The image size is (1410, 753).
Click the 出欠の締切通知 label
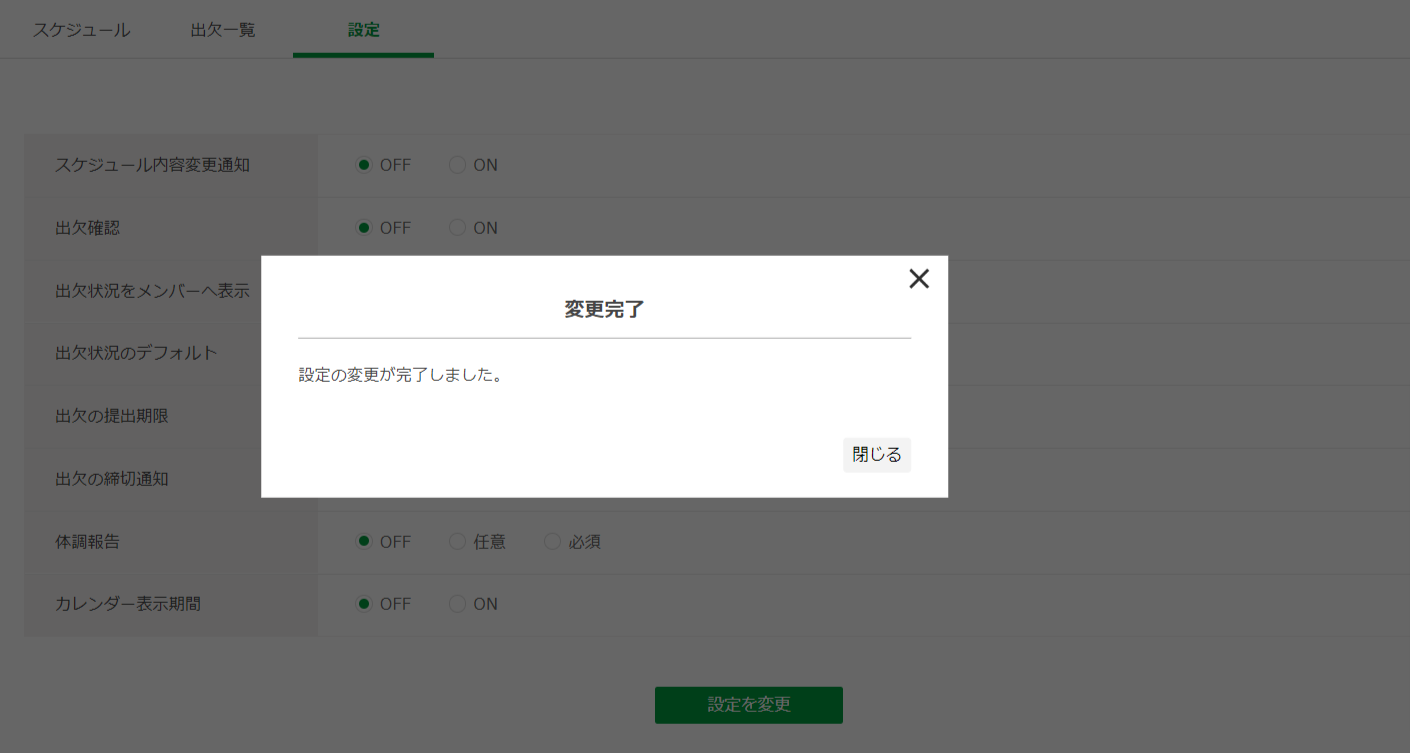pyautogui.click(x=112, y=479)
